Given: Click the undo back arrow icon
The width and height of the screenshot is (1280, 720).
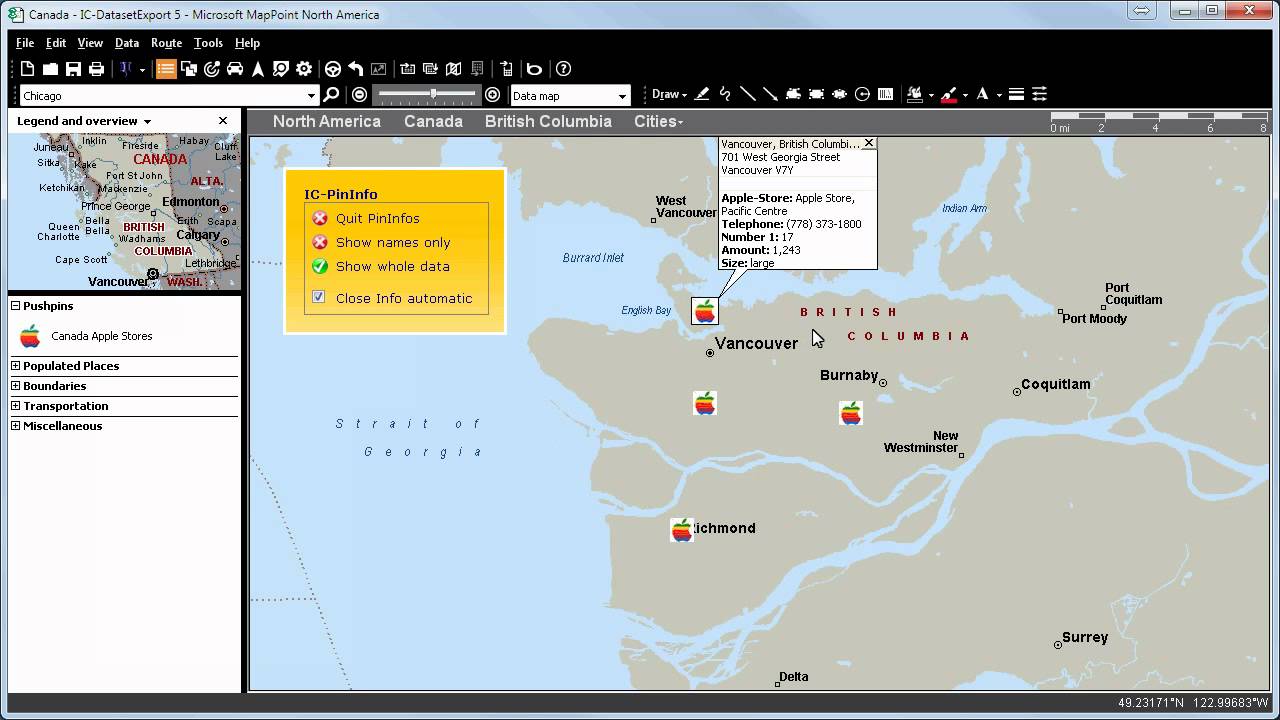Looking at the screenshot, I should tap(356, 69).
